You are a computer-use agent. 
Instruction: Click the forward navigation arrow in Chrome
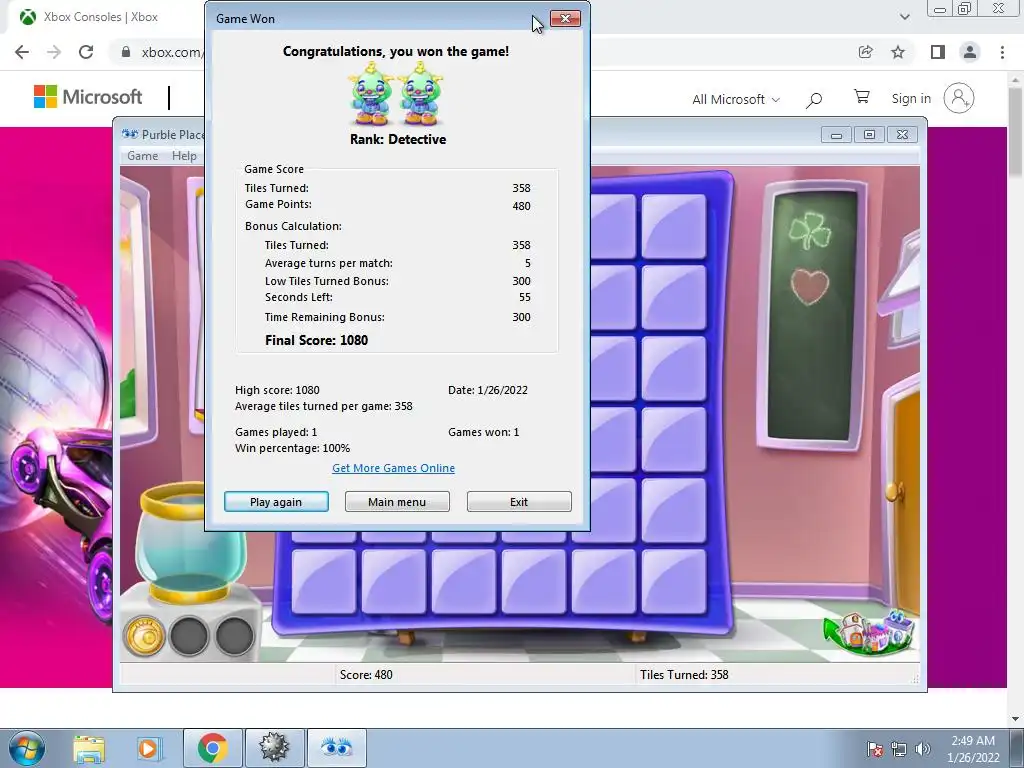(x=54, y=52)
